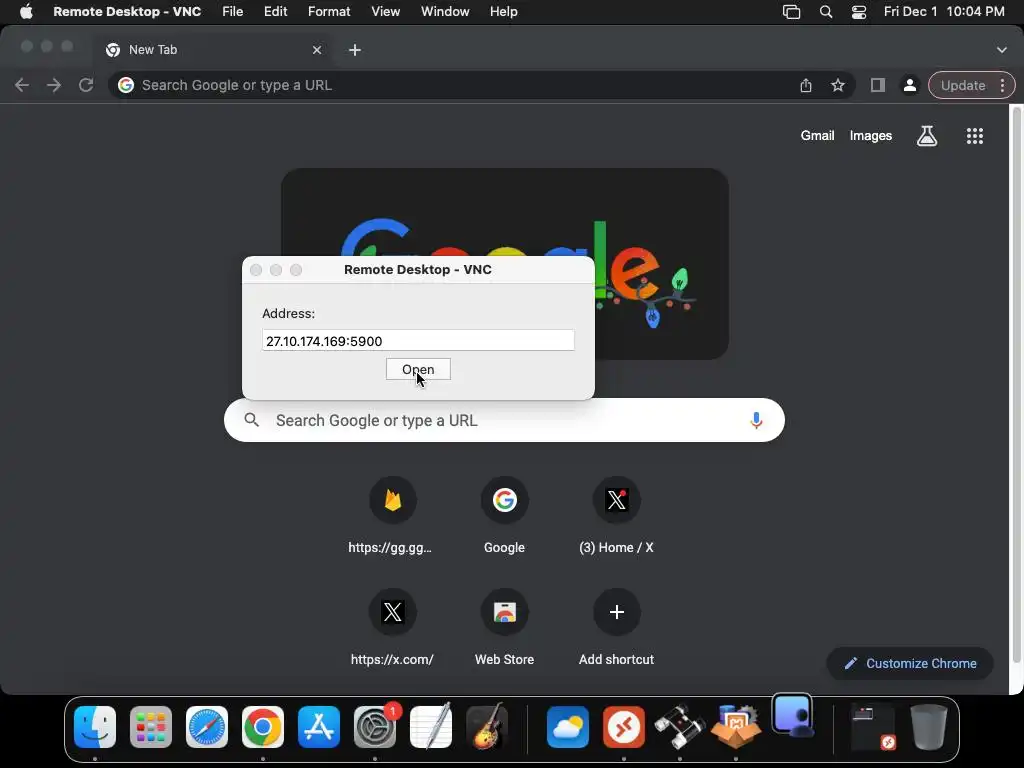Click the Spotlight search icon in menu bar

[x=825, y=12]
